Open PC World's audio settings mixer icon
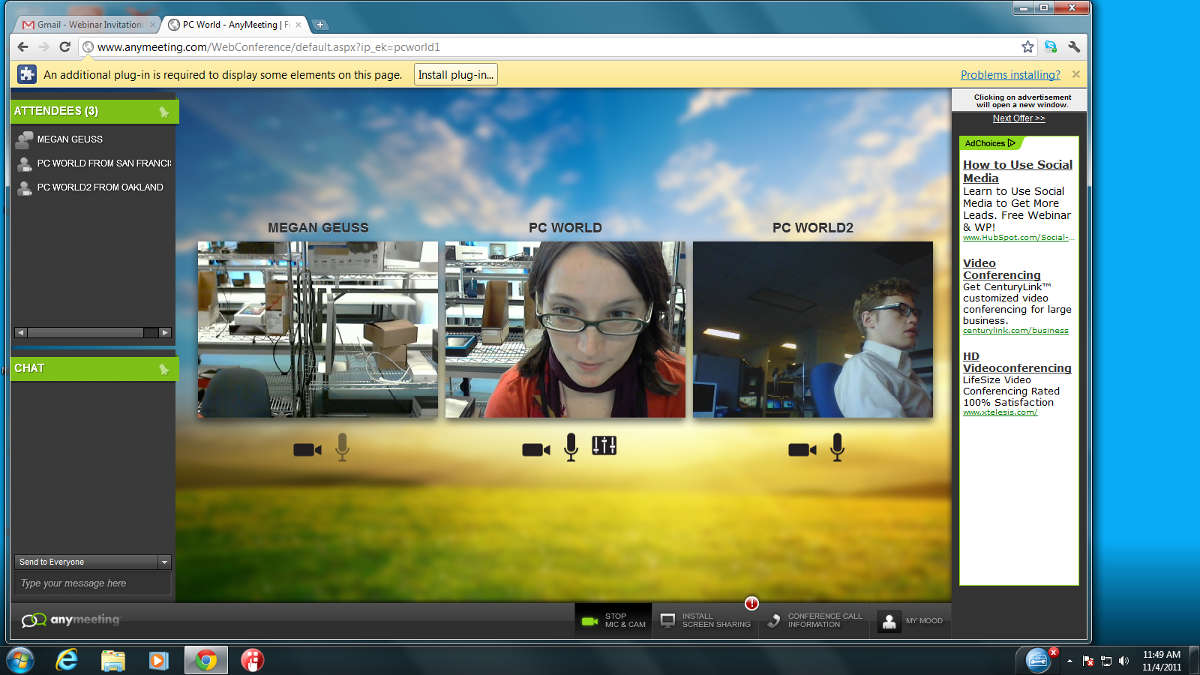Screen dimensions: 1200x675 pyautogui.click(x=604, y=446)
